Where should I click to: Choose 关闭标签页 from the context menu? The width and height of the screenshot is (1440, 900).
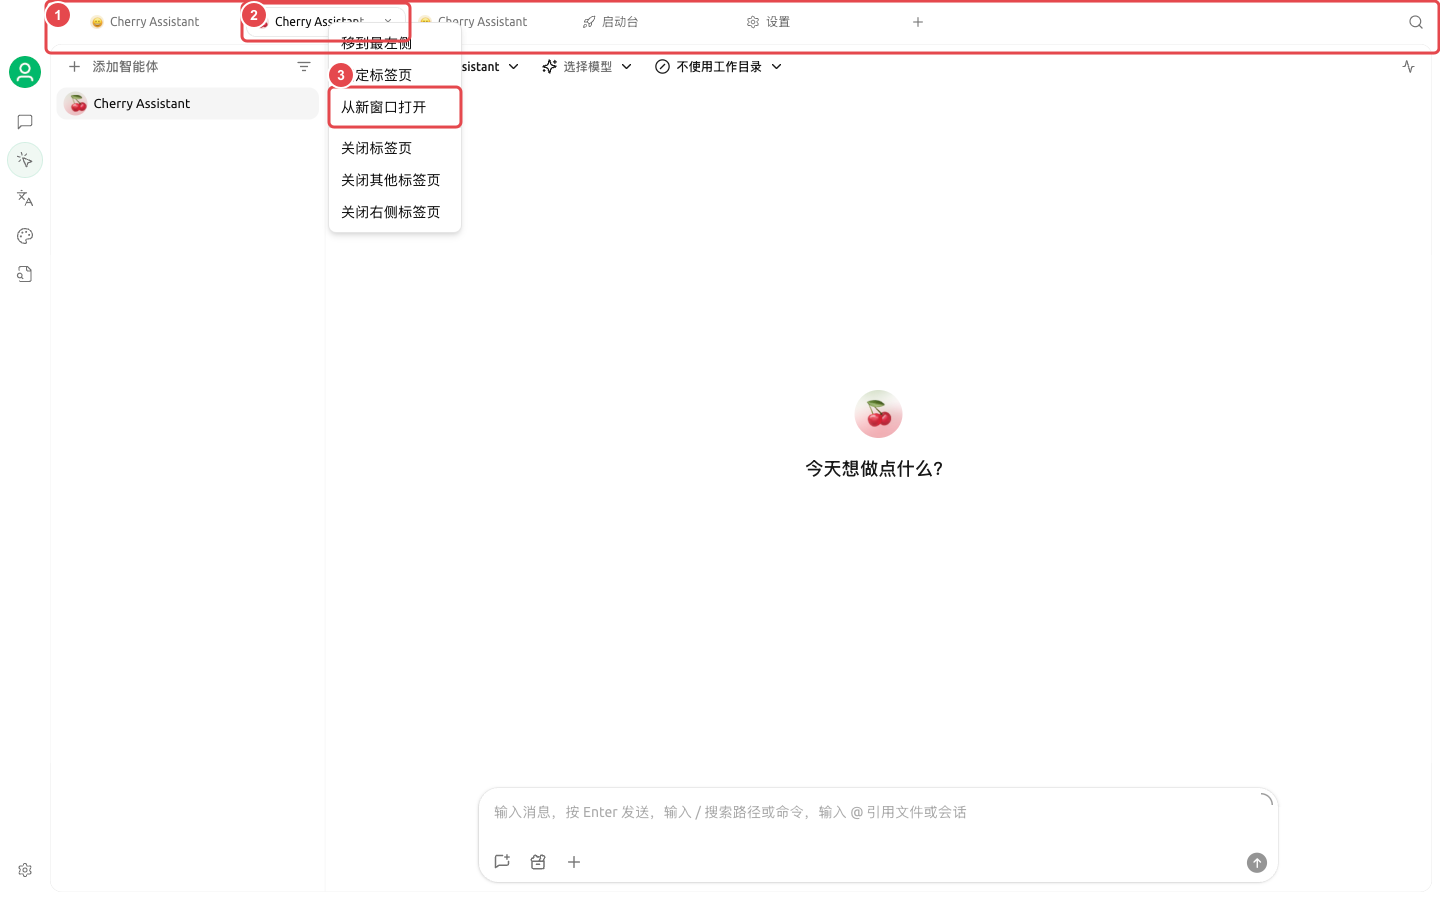(394, 148)
